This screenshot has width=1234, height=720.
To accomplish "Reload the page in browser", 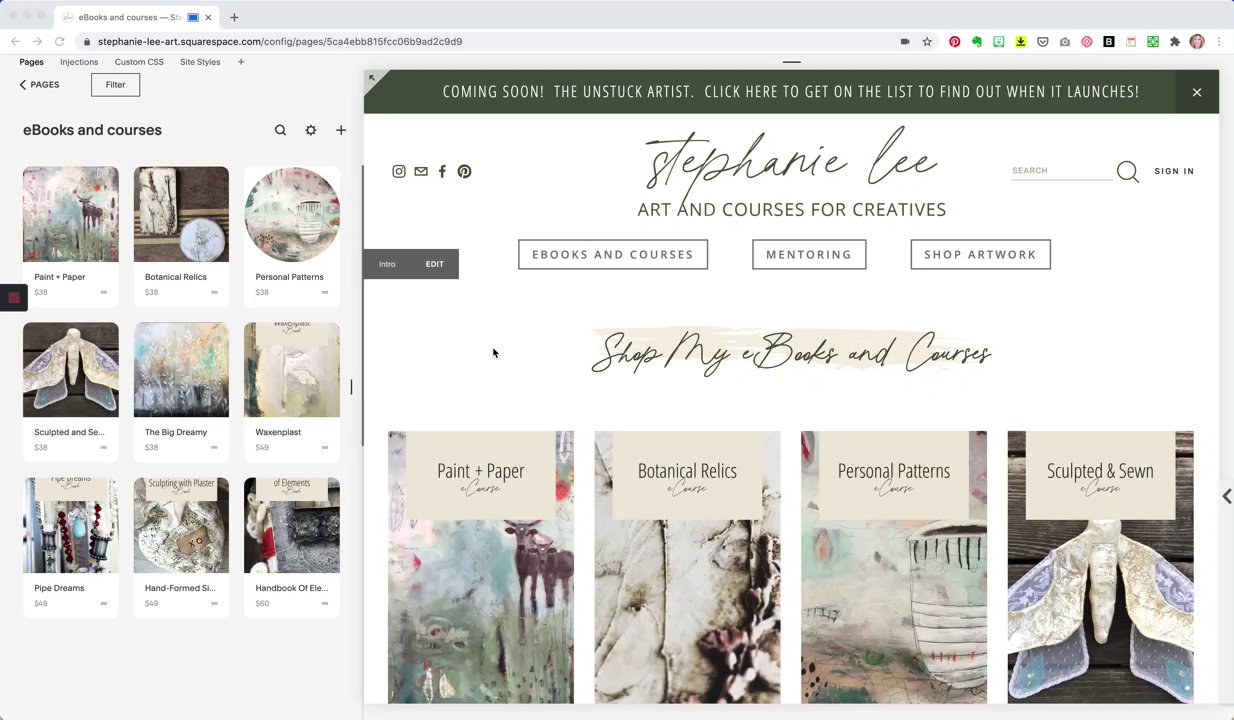I will point(60,42).
